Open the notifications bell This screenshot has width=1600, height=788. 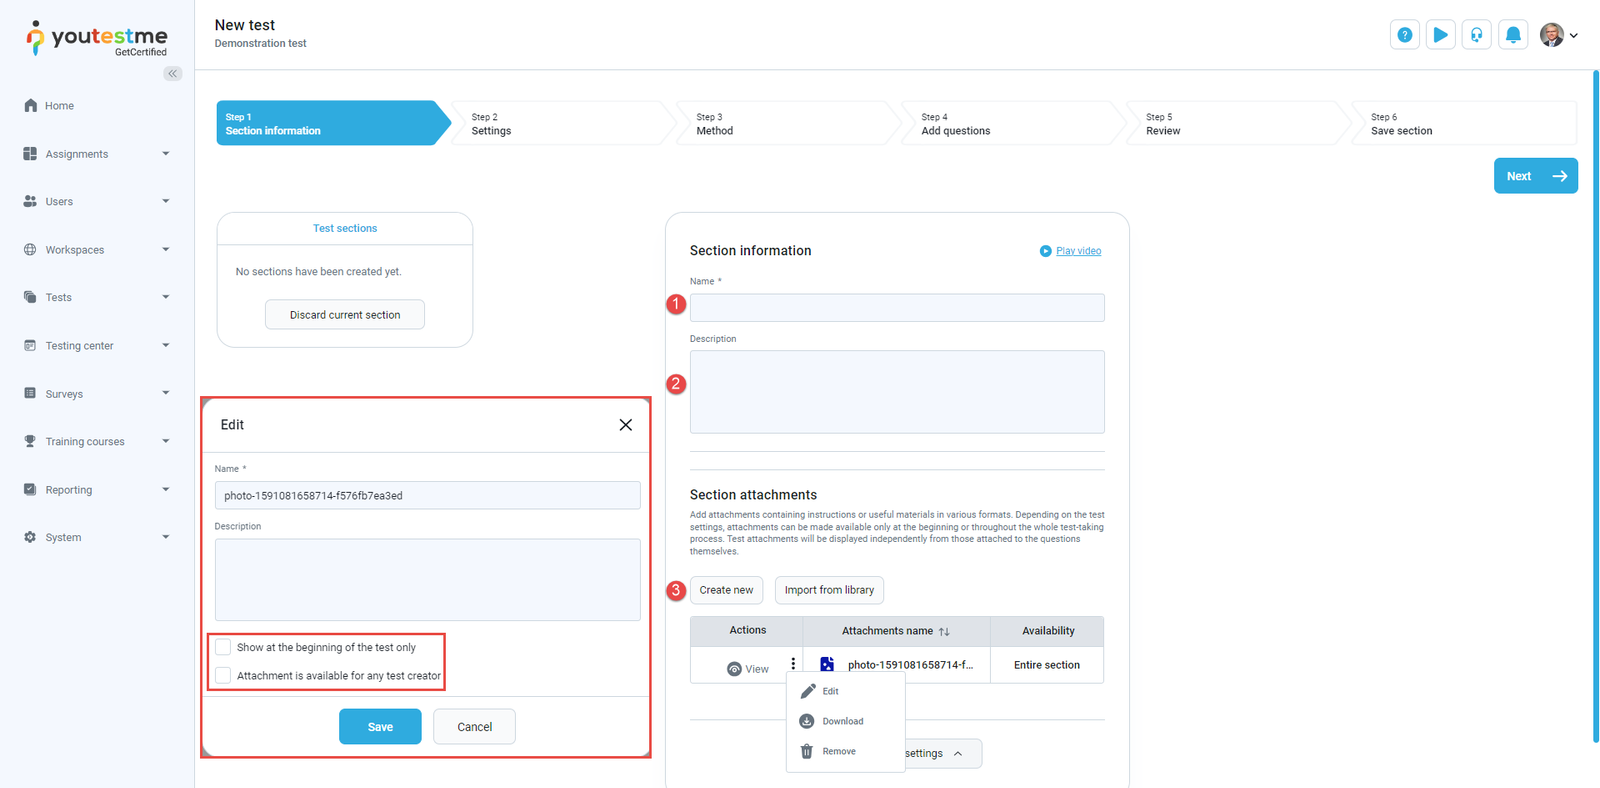1513,35
